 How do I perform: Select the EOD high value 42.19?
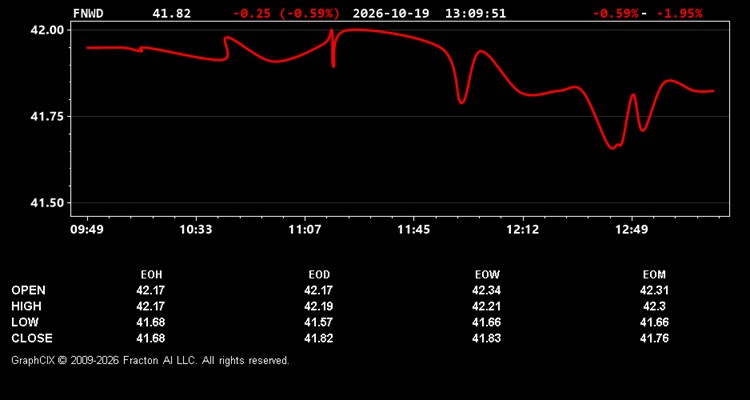click(x=319, y=306)
